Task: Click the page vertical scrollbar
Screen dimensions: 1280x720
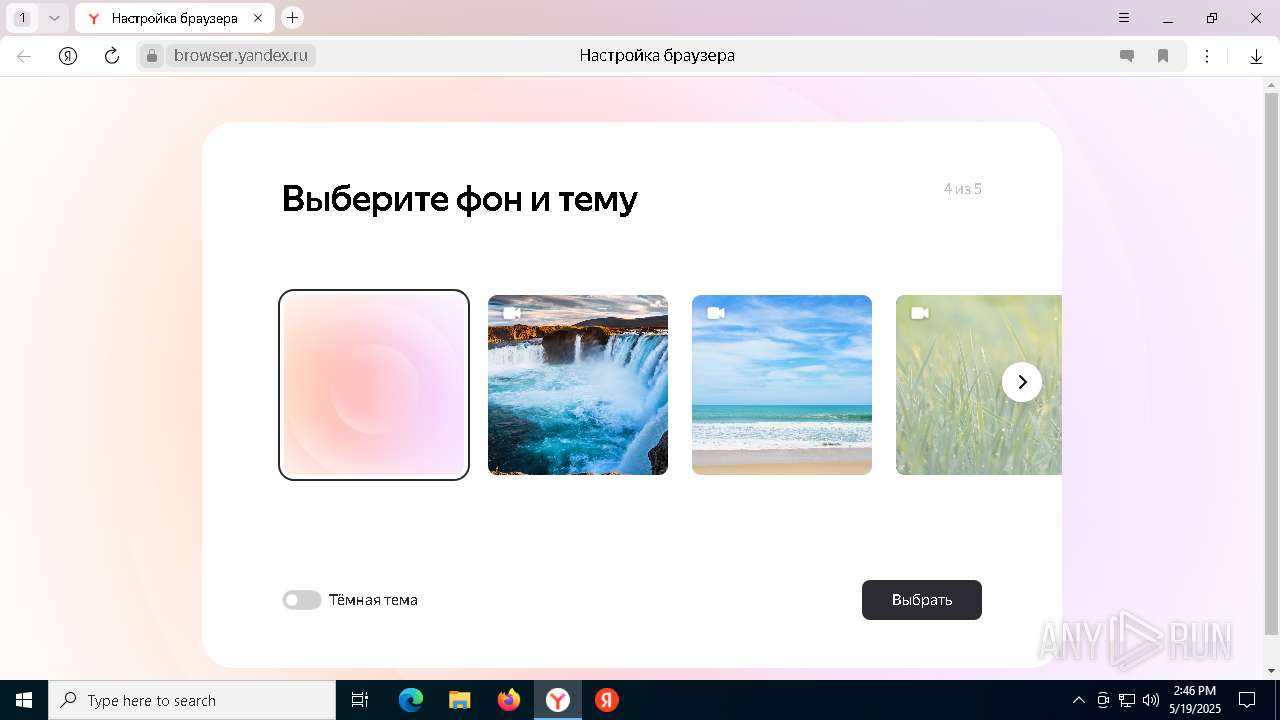Action: pos(1272,365)
